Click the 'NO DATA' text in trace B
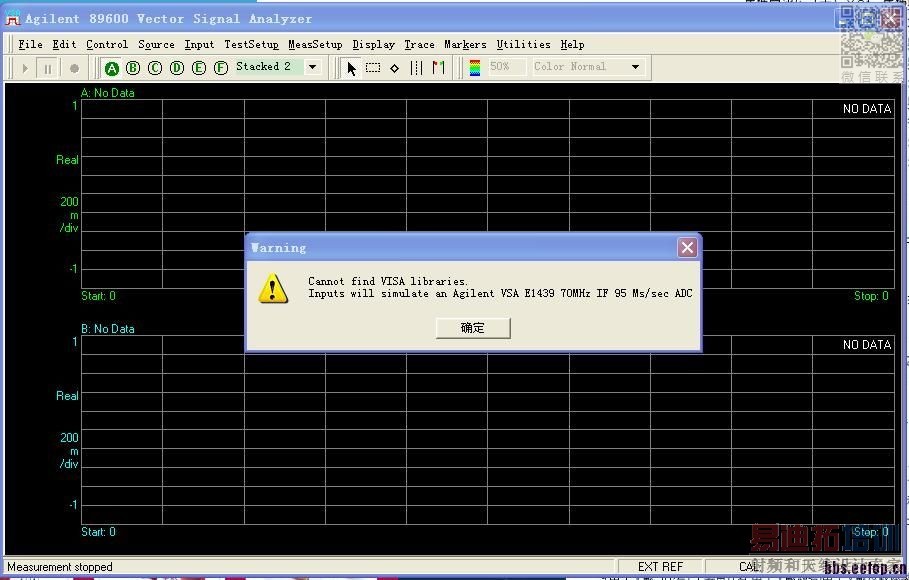This screenshot has width=909, height=580. pyautogui.click(x=867, y=345)
